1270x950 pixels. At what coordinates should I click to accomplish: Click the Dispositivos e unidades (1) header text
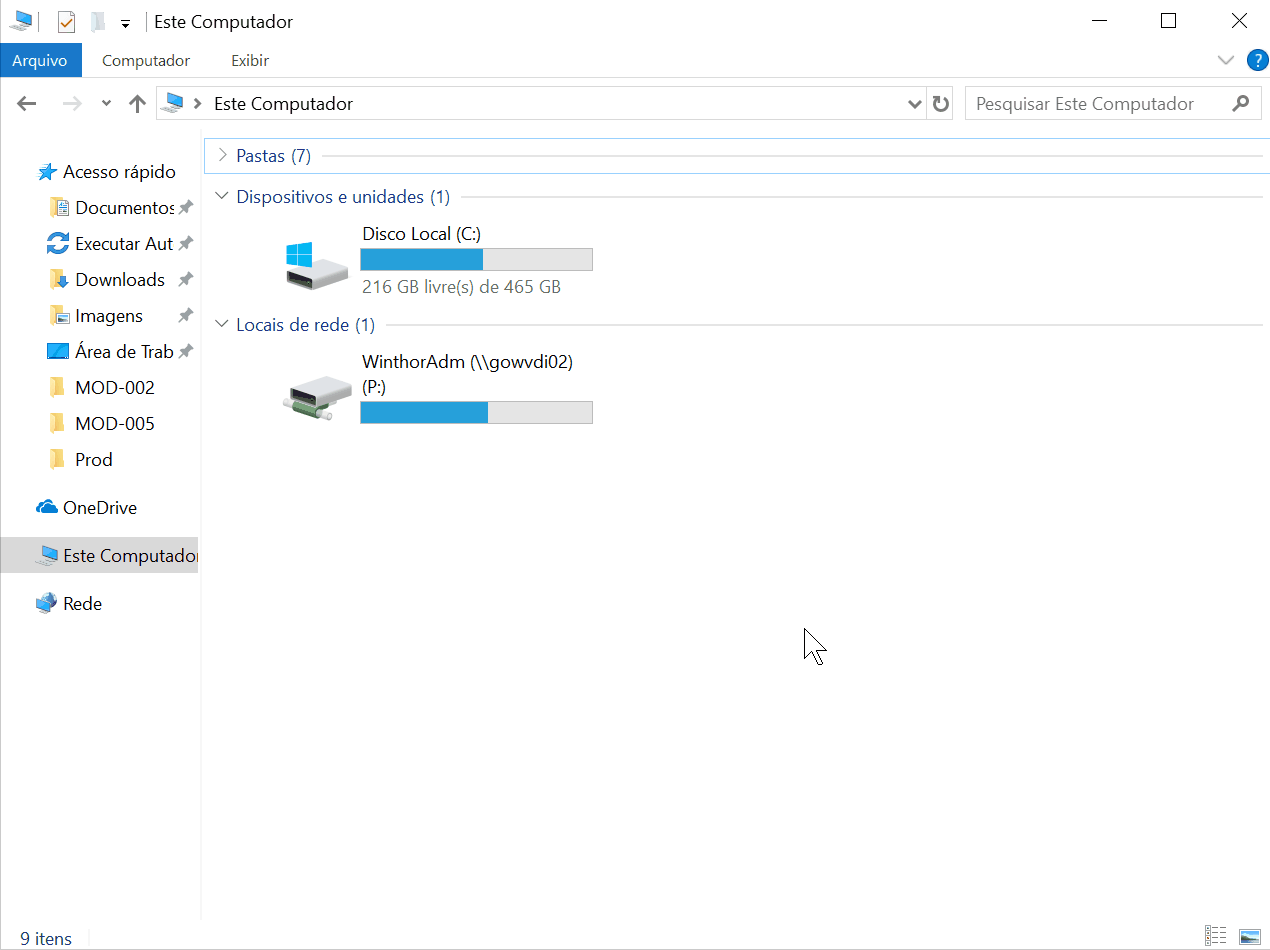[343, 197]
